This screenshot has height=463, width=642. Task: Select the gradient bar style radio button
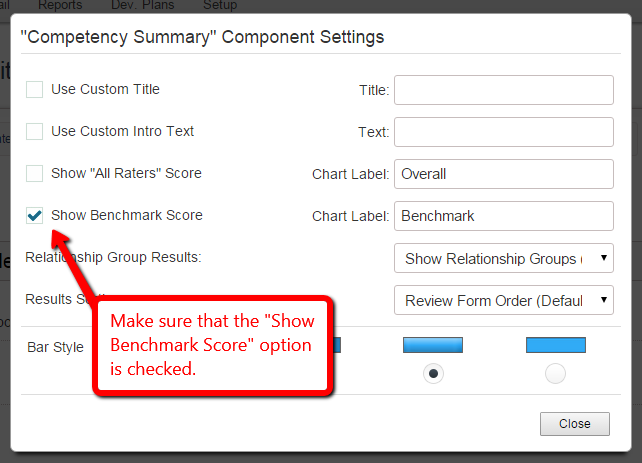coord(433,373)
